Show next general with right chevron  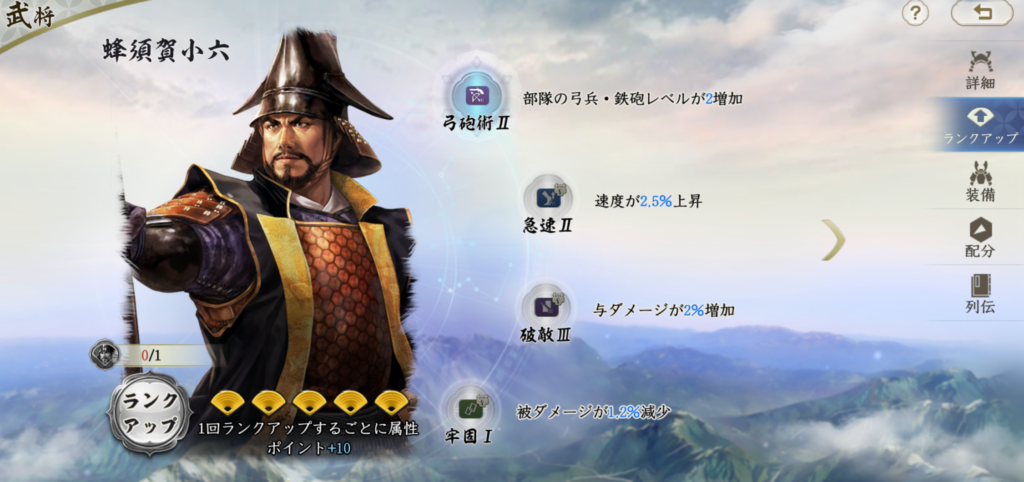pyautogui.click(x=834, y=240)
